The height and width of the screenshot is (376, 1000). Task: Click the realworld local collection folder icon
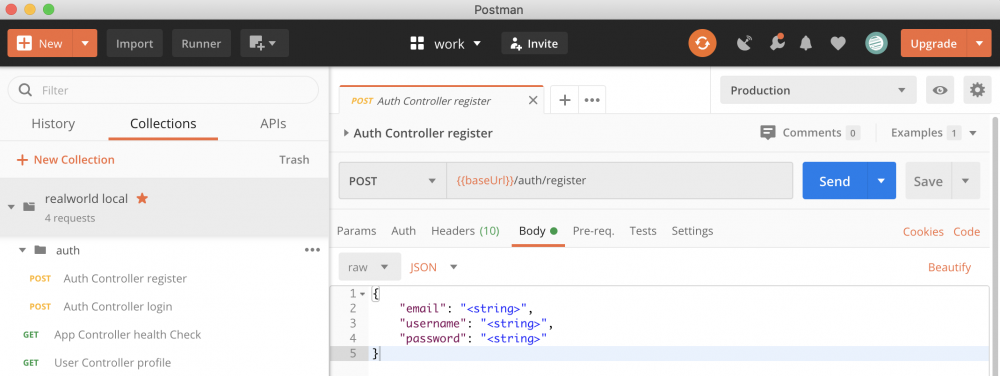point(29,206)
